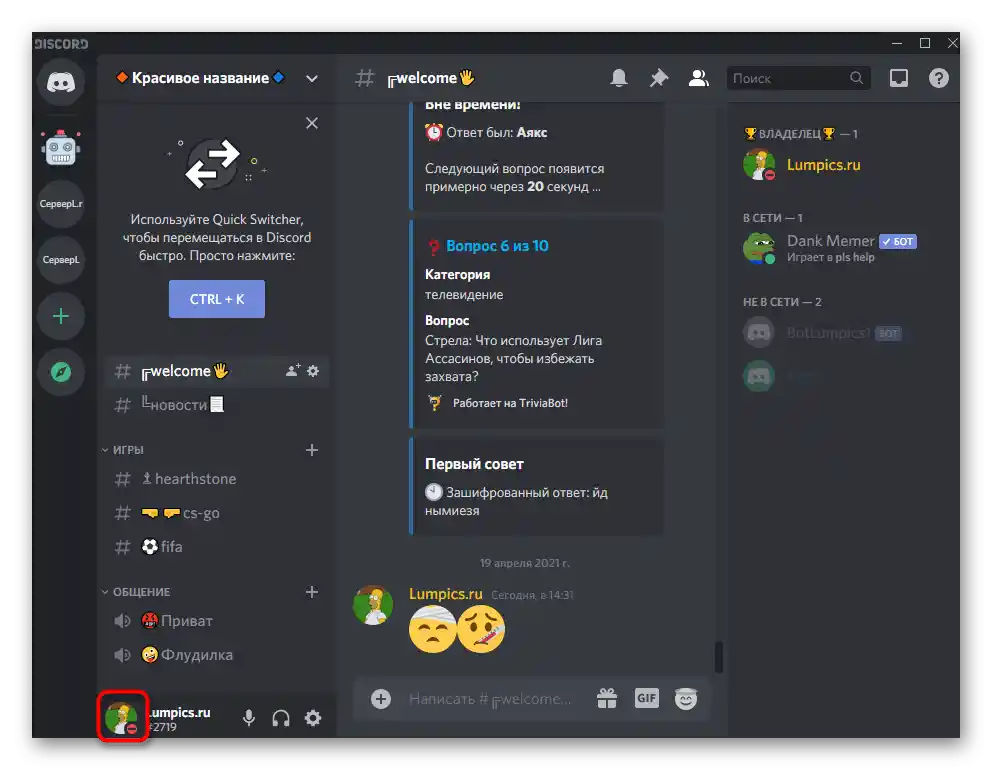Attach a file with plus button
This screenshot has height=770, width=992.
point(380,699)
